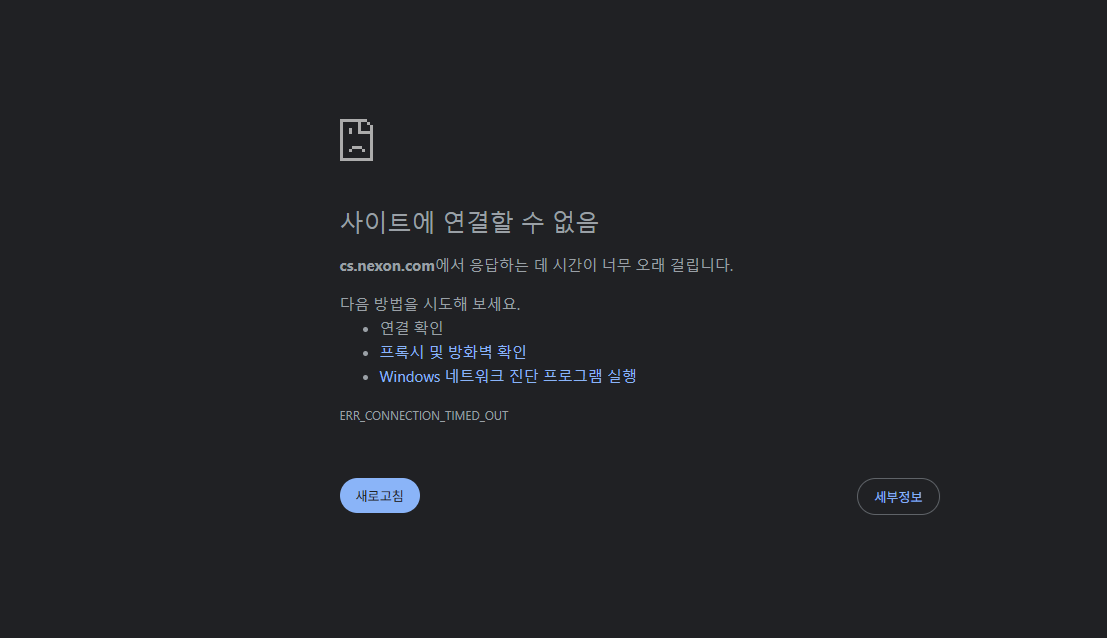Open the 세부정보 details button
Image resolution: width=1107 pixels, height=638 pixels.
point(898,497)
